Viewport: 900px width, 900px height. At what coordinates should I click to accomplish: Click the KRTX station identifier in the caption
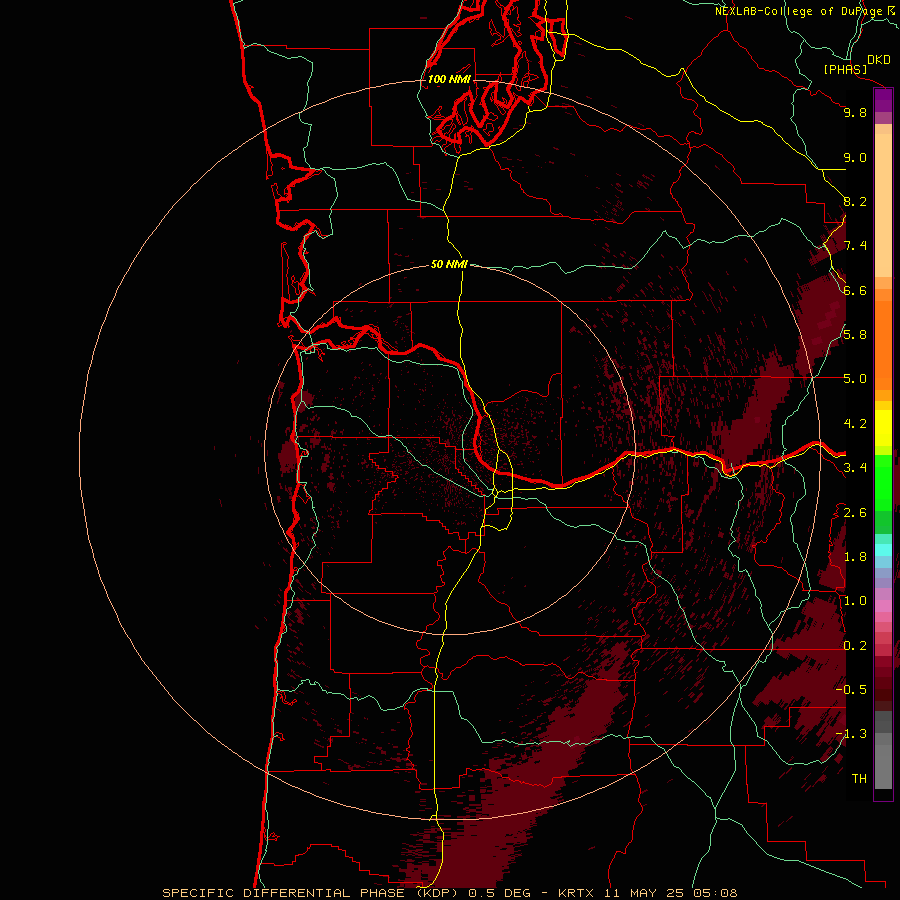577,893
